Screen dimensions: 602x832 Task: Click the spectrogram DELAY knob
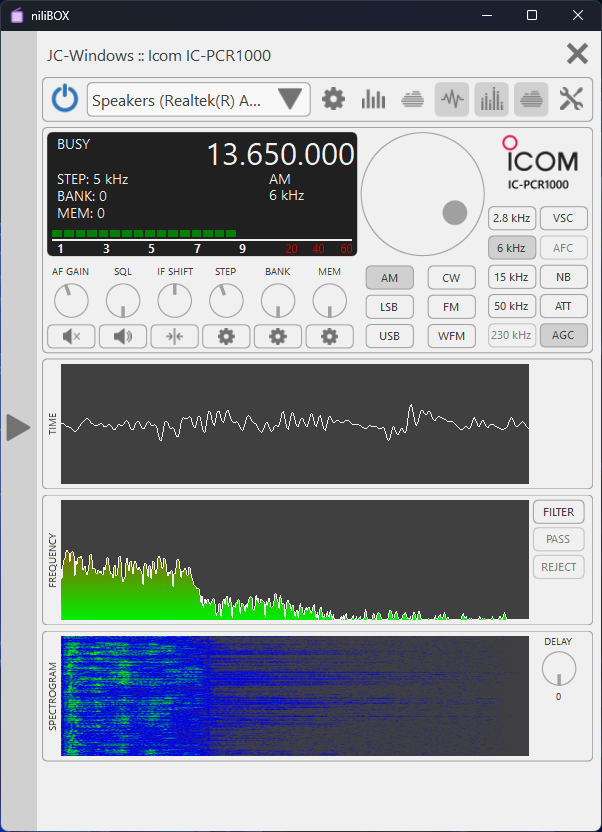coord(559,669)
